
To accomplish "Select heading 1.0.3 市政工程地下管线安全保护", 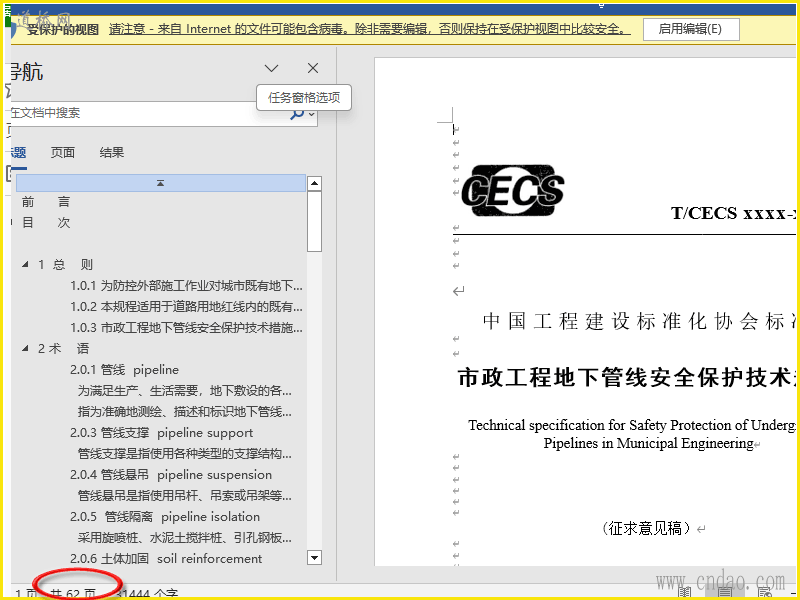I will click(x=186, y=328).
